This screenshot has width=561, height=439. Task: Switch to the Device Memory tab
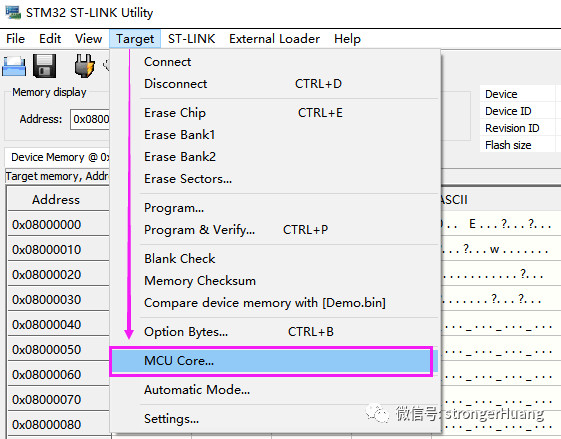point(58,157)
